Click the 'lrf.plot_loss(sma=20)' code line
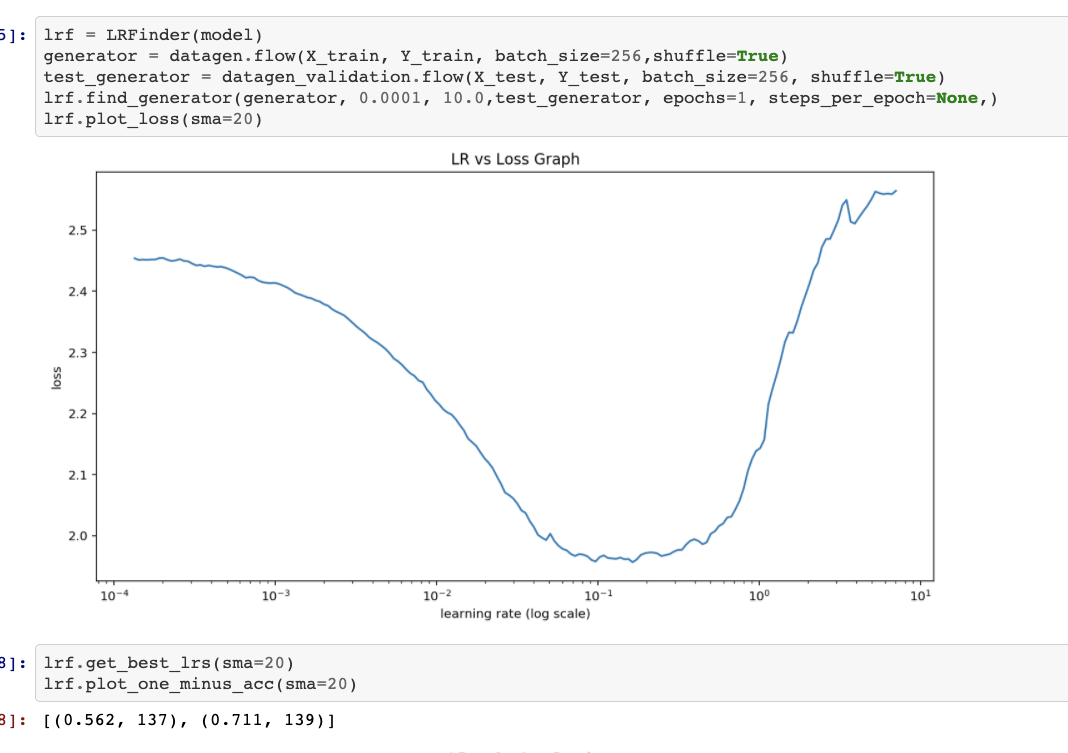Viewport: 1068px width, 753px height. (153, 119)
